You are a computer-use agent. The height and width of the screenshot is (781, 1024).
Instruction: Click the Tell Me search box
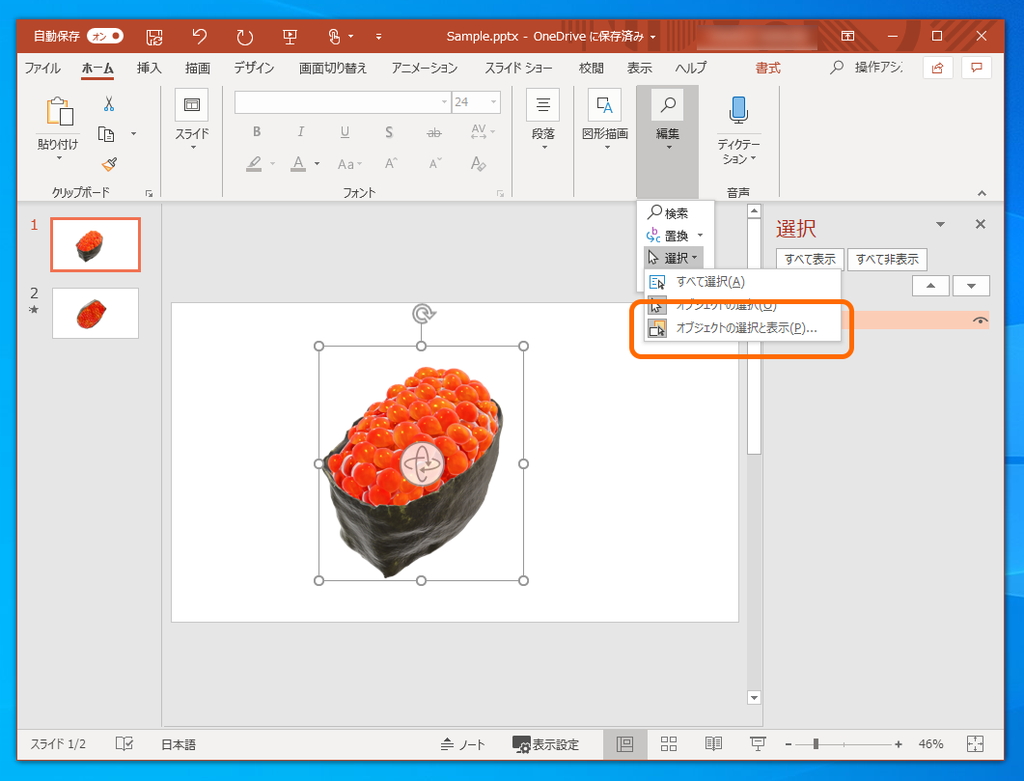click(867, 67)
